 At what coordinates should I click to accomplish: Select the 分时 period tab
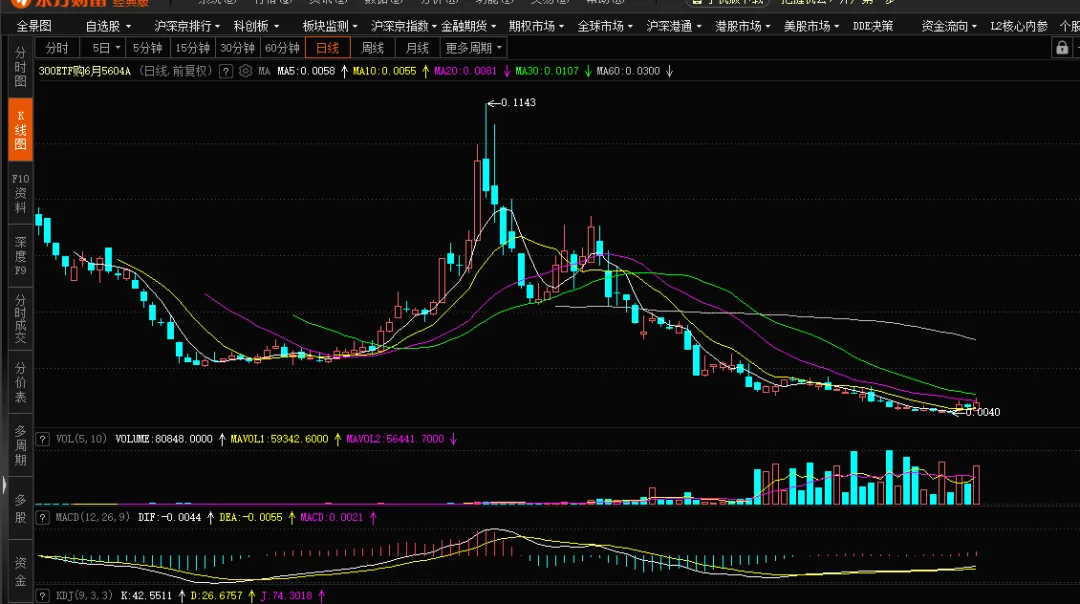pos(57,48)
